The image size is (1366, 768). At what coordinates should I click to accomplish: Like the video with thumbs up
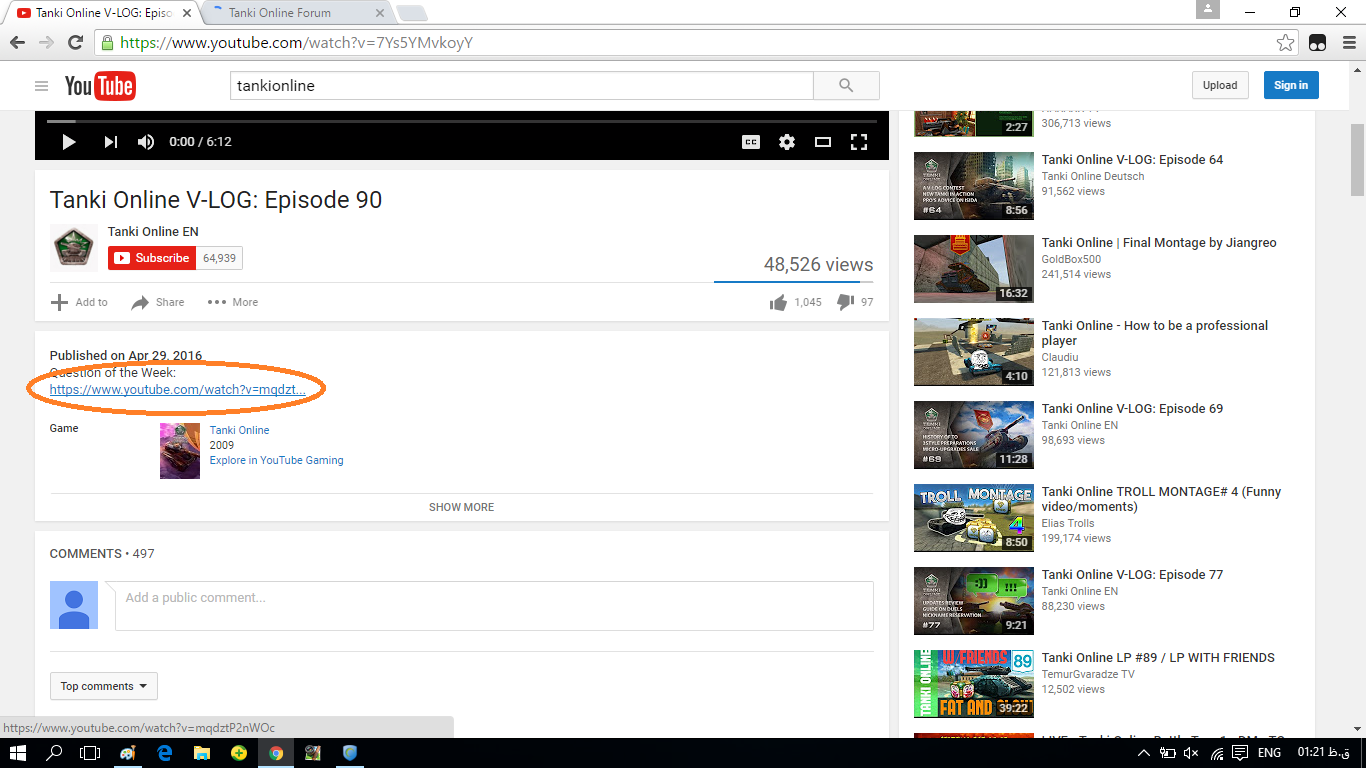pos(779,302)
